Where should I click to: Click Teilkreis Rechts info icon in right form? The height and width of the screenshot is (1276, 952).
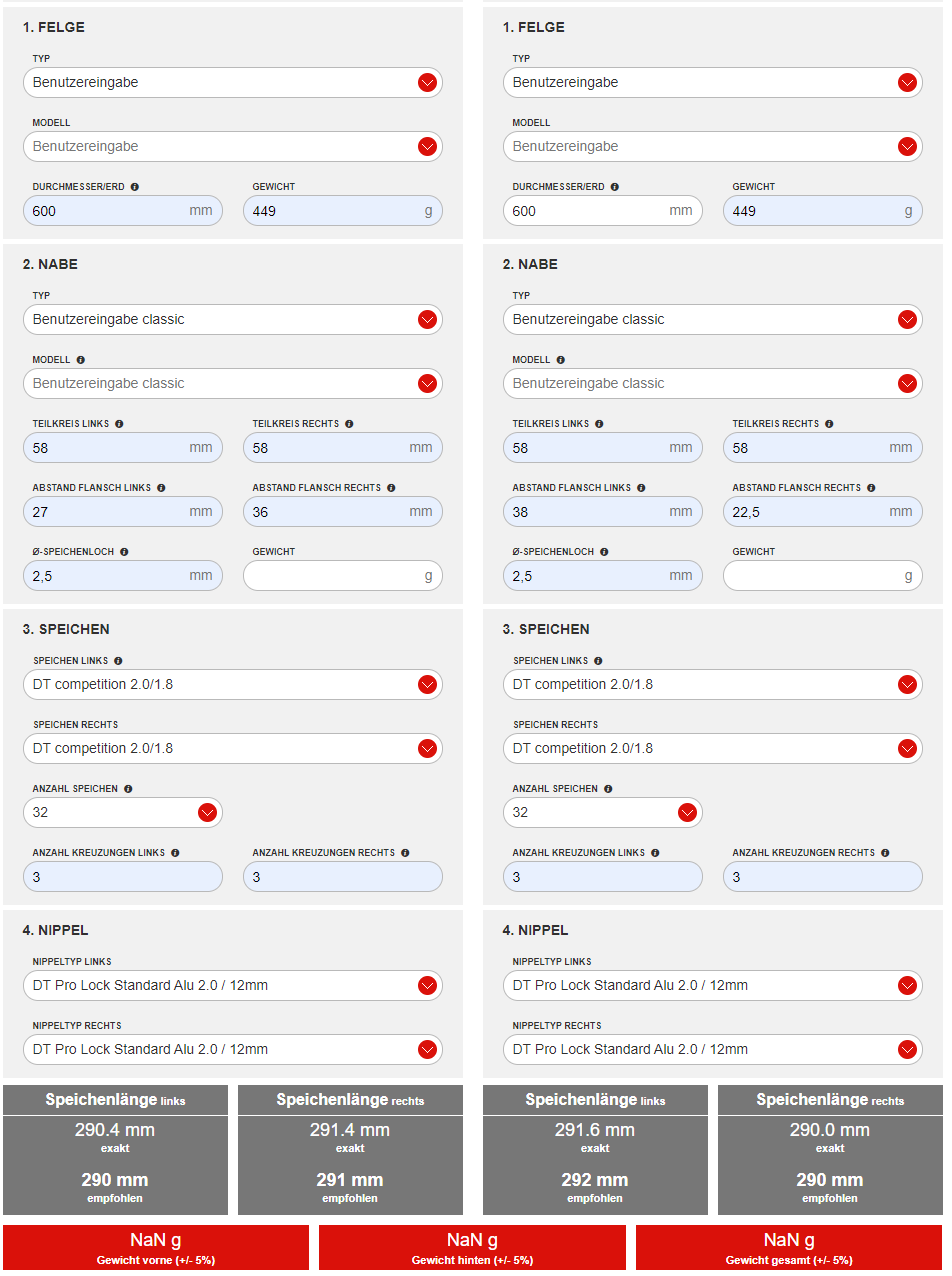pos(829,424)
